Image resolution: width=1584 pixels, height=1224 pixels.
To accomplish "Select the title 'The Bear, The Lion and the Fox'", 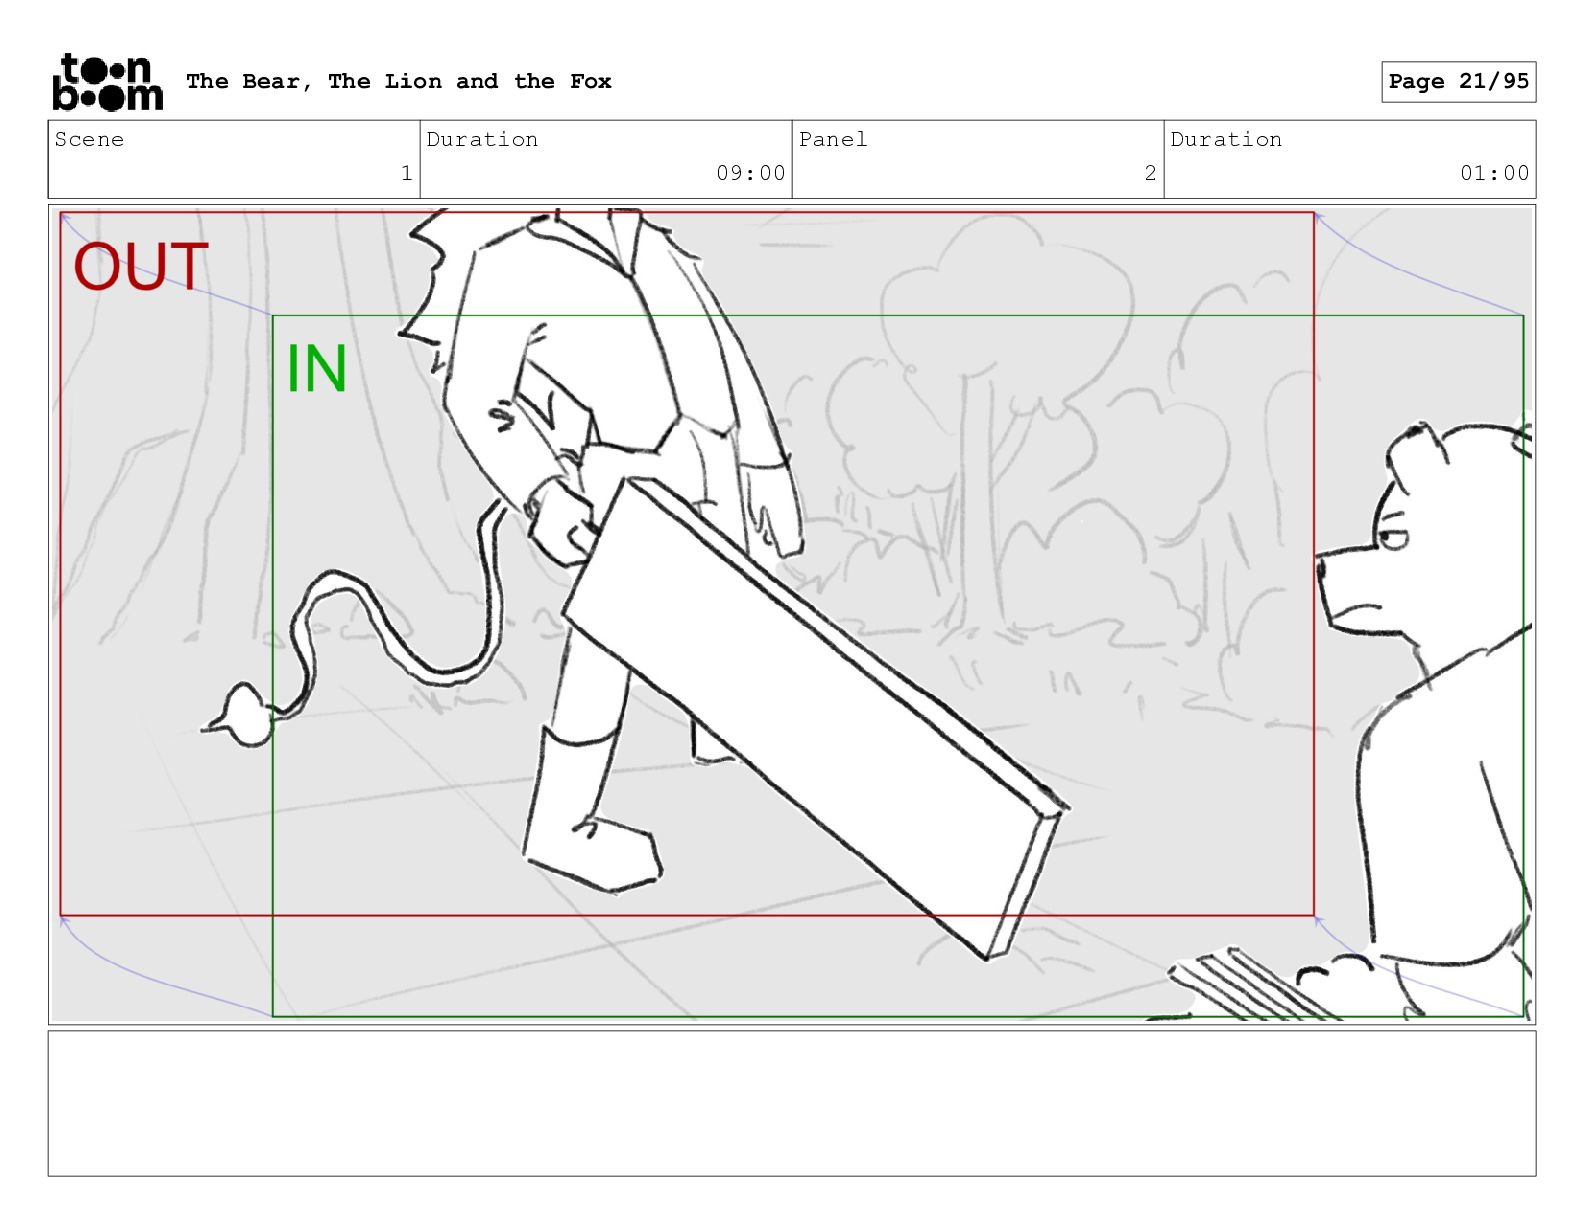I will (x=399, y=81).
